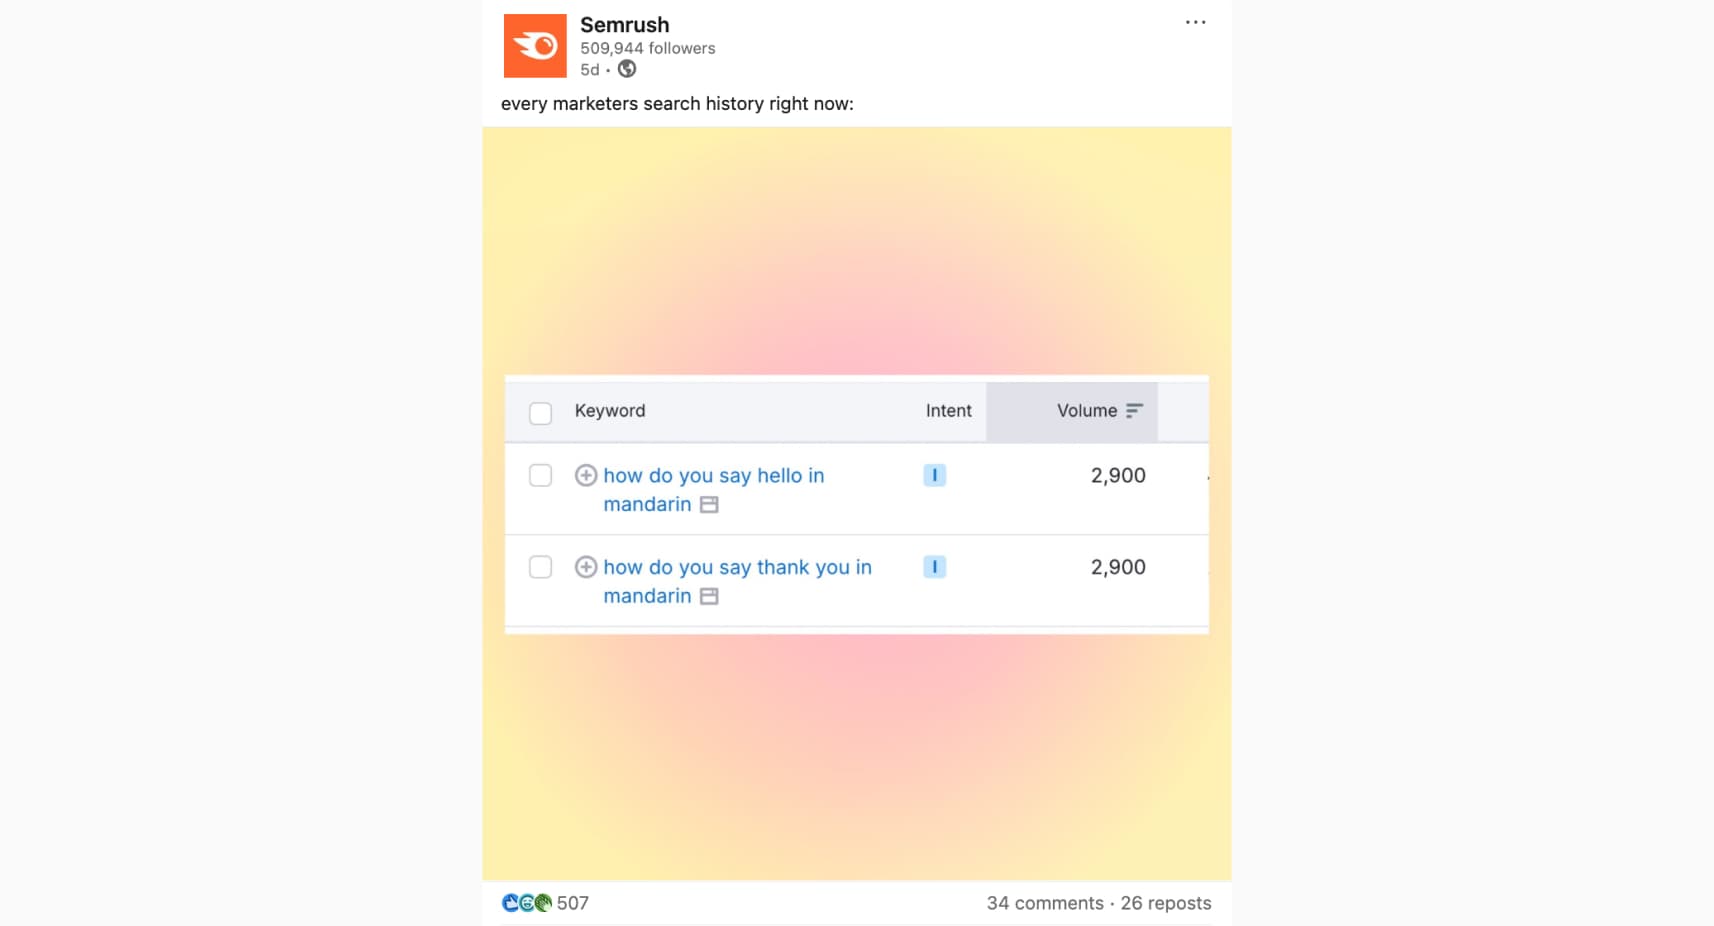
Task: Click the post reaction emoji icons
Action: pyautogui.click(x=527, y=903)
